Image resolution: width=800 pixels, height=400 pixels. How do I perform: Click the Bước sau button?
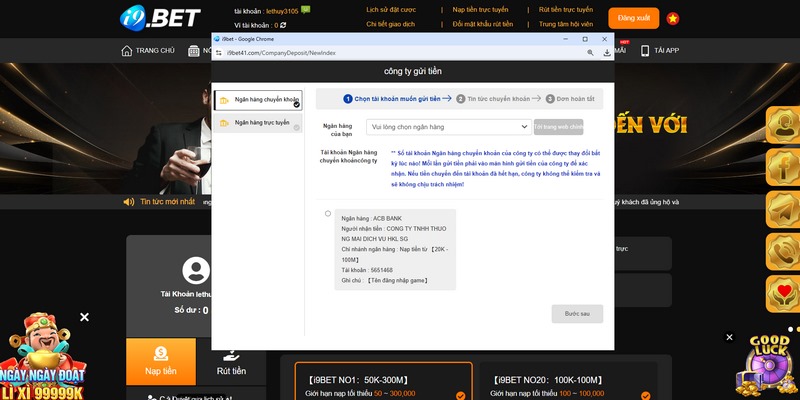(577, 314)
